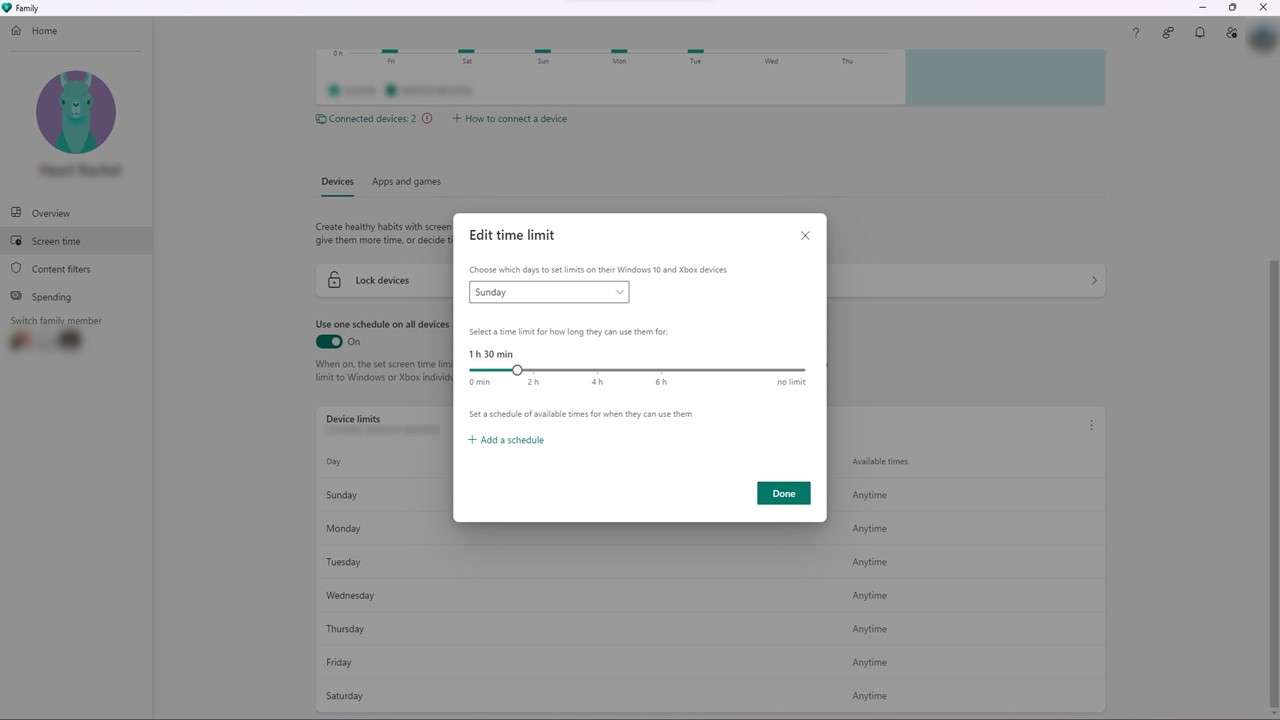Switch to Apps and games tab
This screenshot has width=1280, height=720.
406,182
